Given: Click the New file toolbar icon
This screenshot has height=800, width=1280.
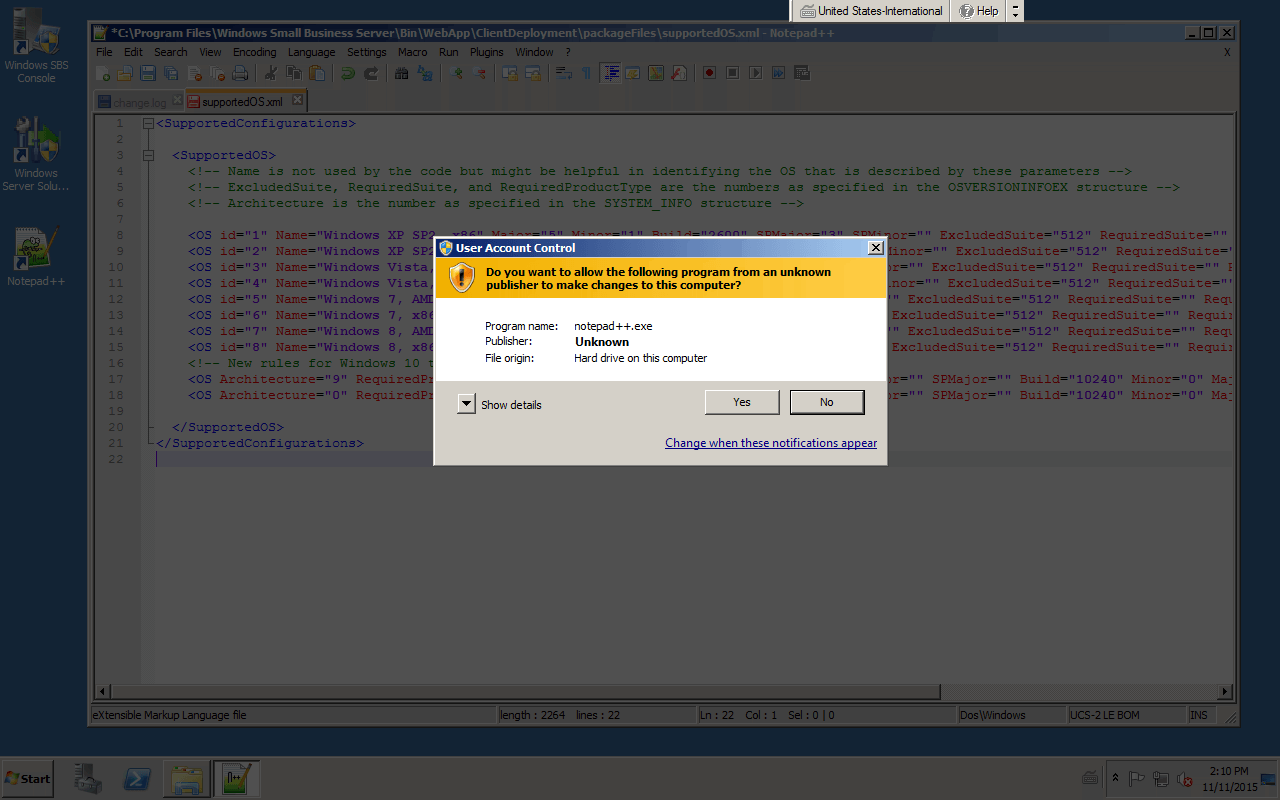Looking at the screenshot, I should 102,73.
